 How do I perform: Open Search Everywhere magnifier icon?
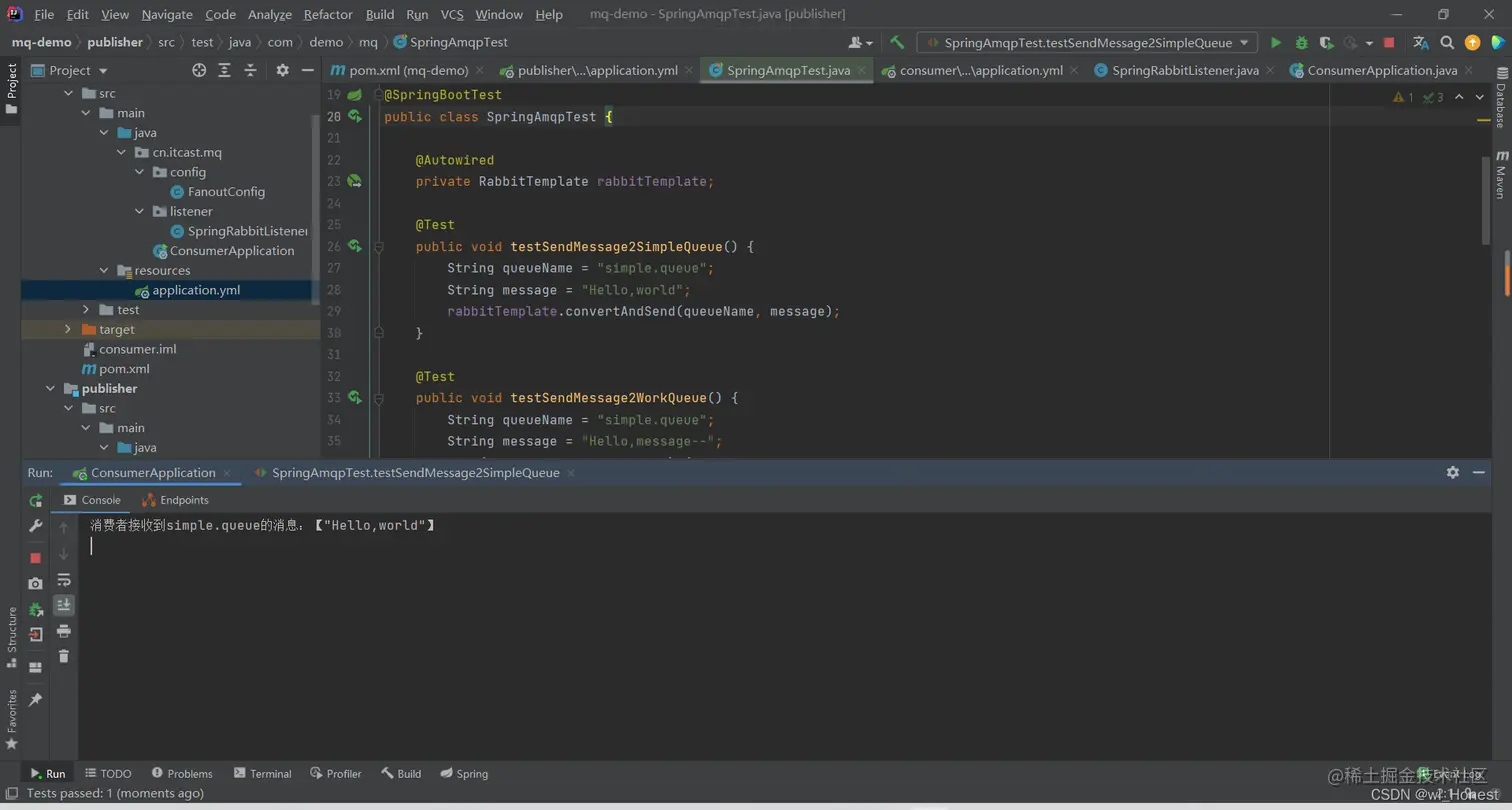(1446, 43)
